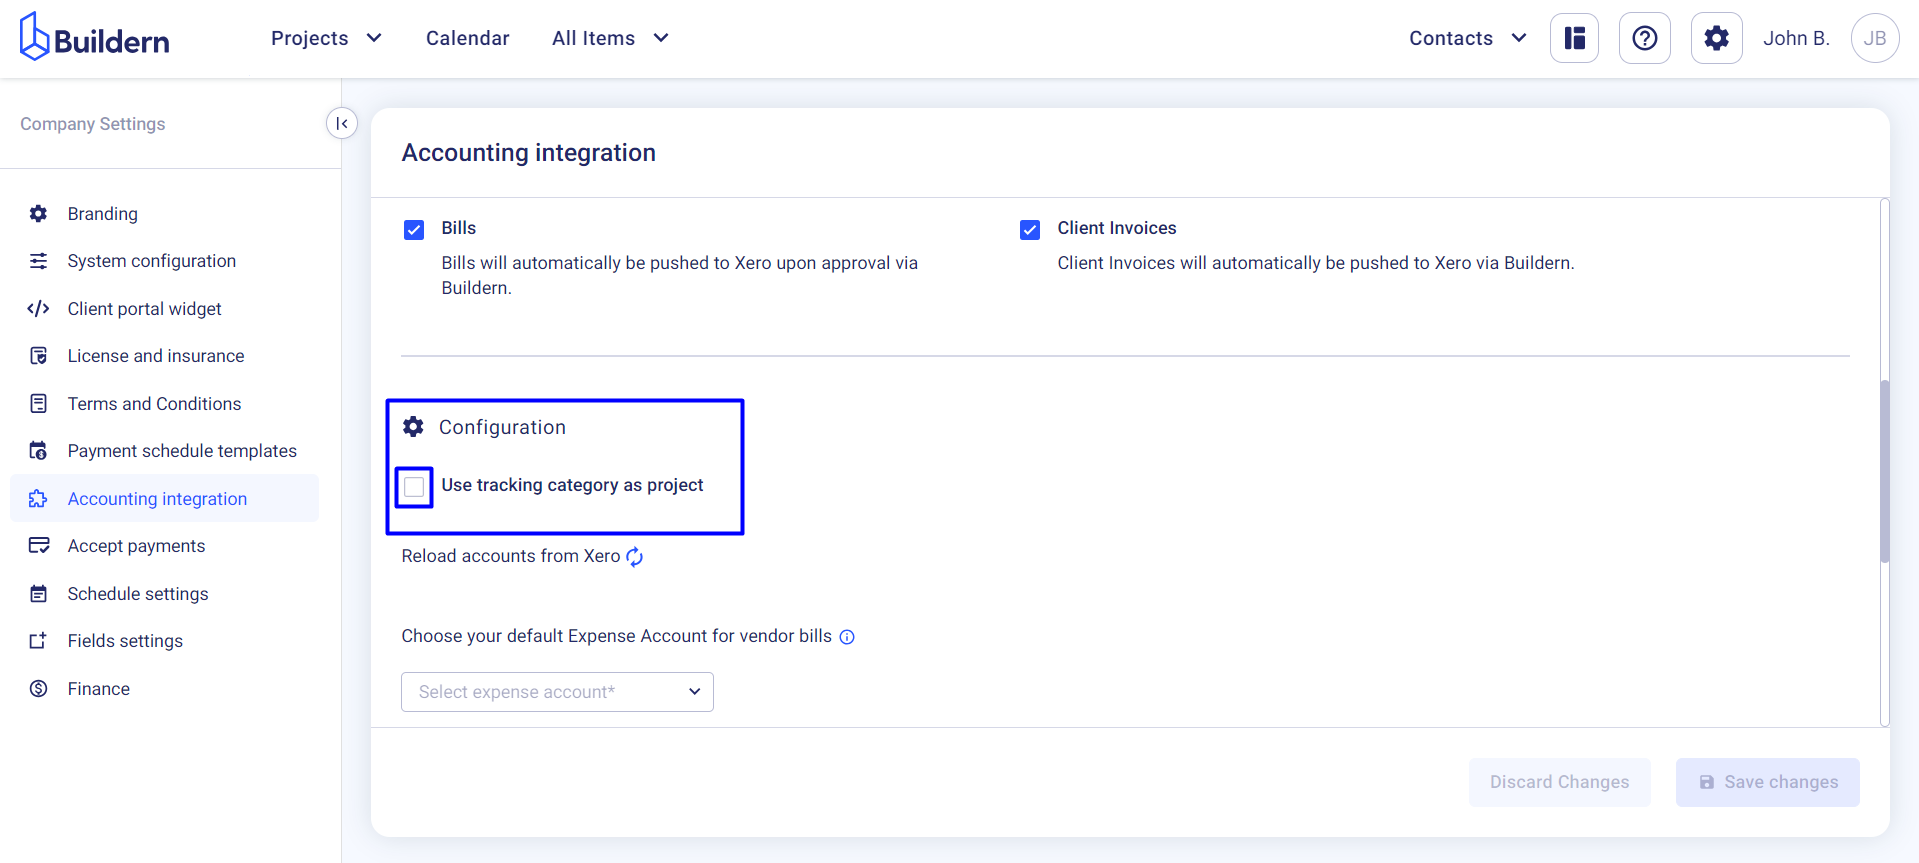Screen dimensions: 1919x863
Task: Click the Accounting integration page title
Action: coord(529,153)
